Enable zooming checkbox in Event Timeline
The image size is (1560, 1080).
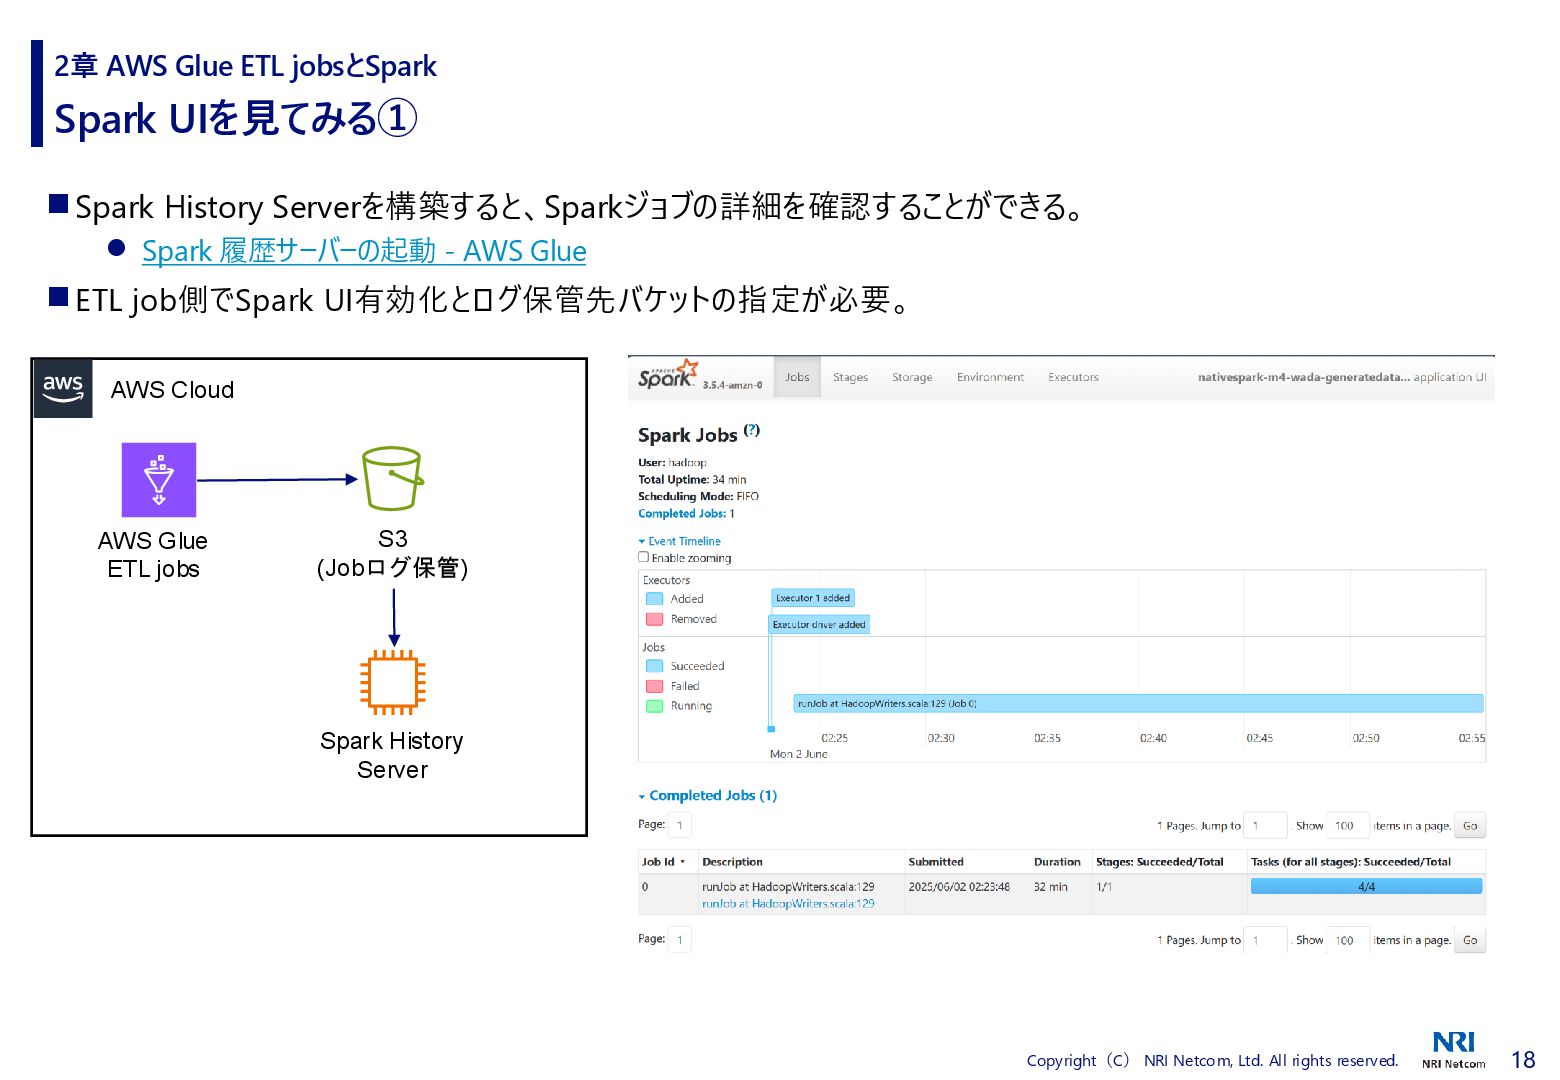point(644,557)
